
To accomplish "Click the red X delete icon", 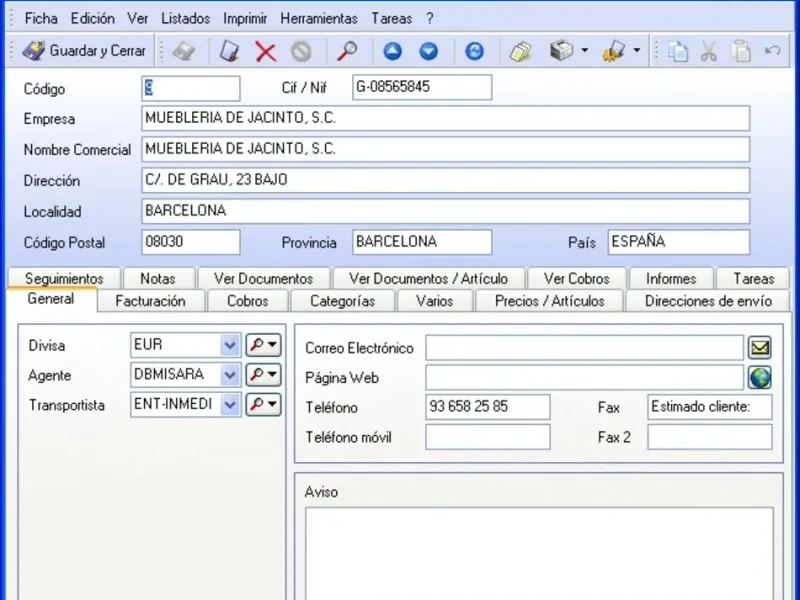I will (265, 51).
